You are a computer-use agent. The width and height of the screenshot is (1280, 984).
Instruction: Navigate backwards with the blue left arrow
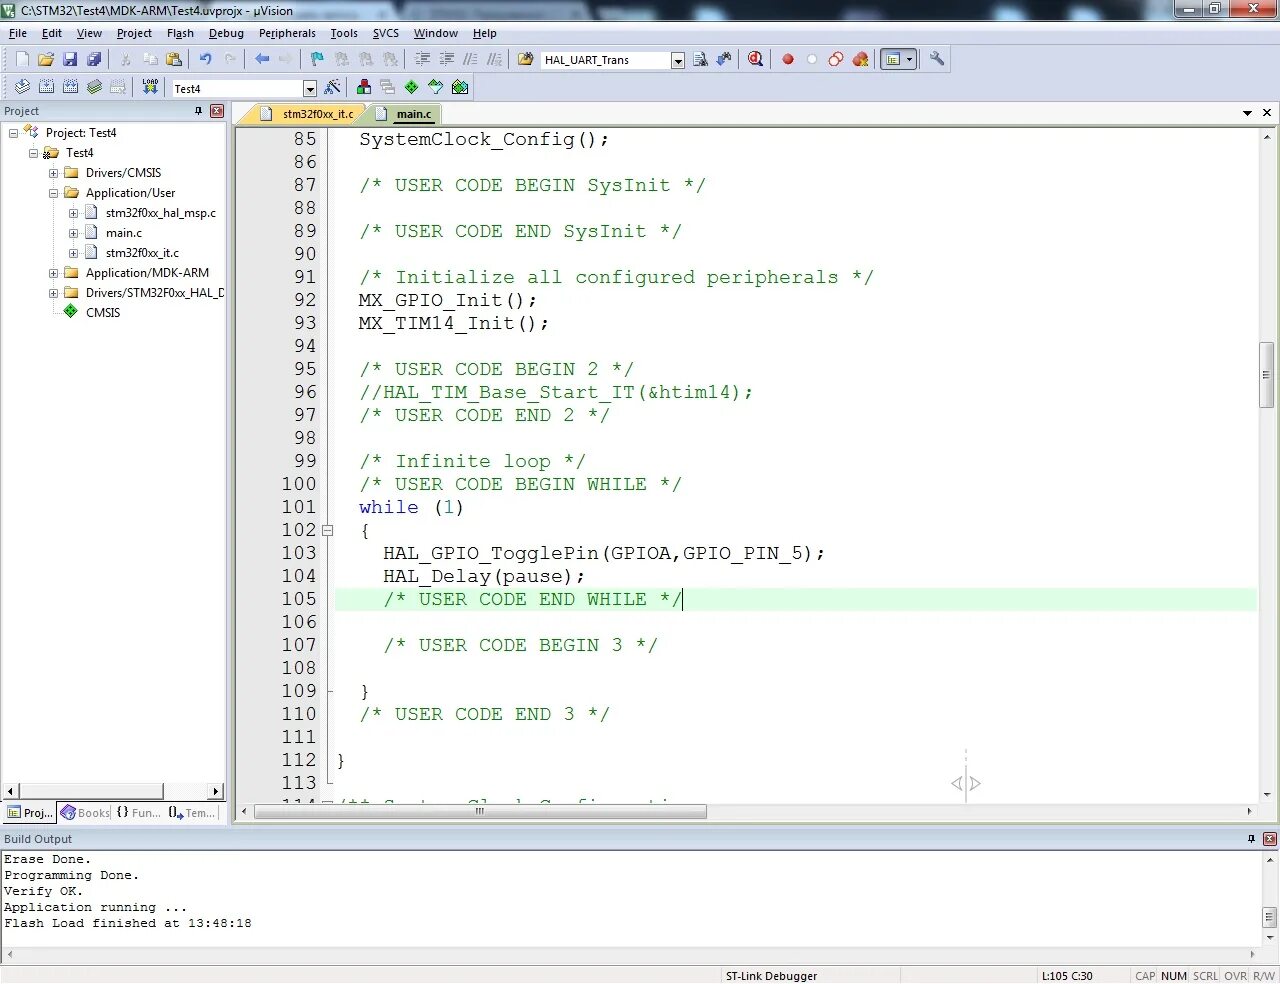262,59
